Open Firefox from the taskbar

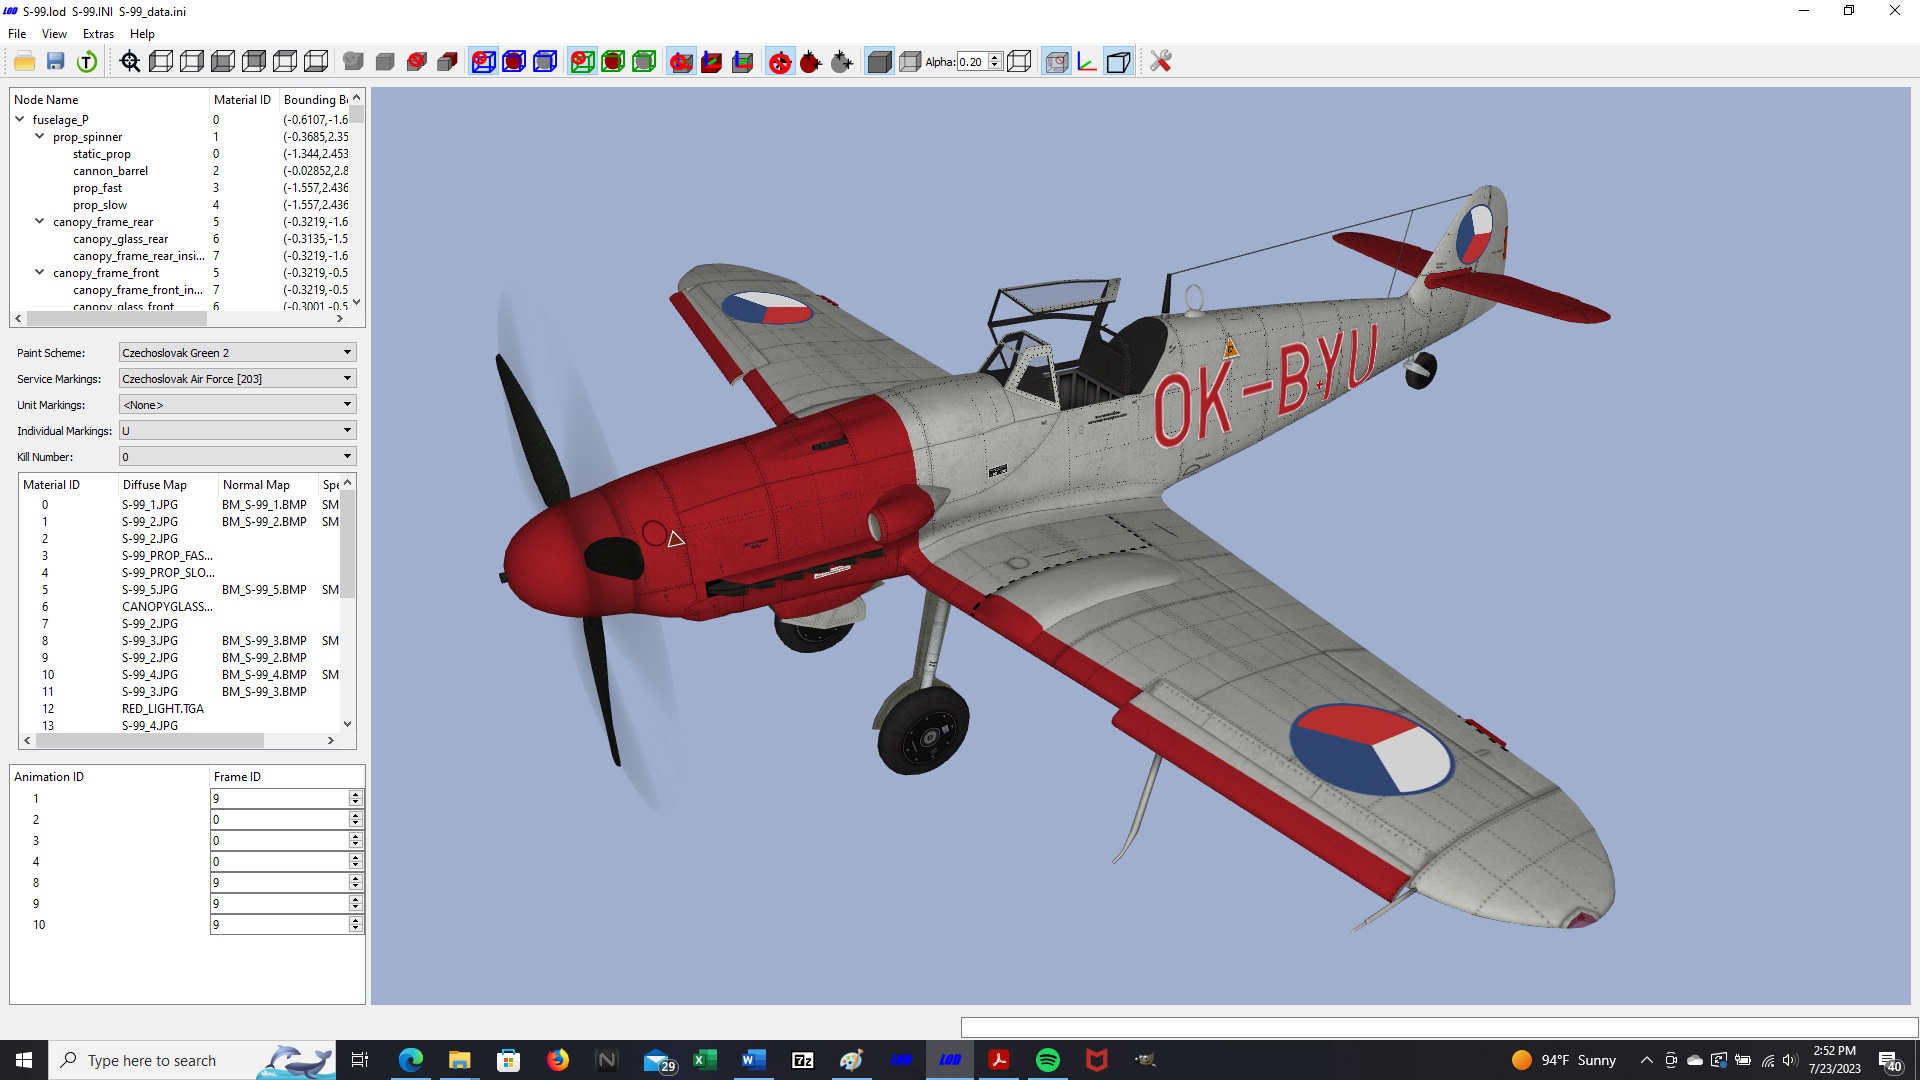558,1060
